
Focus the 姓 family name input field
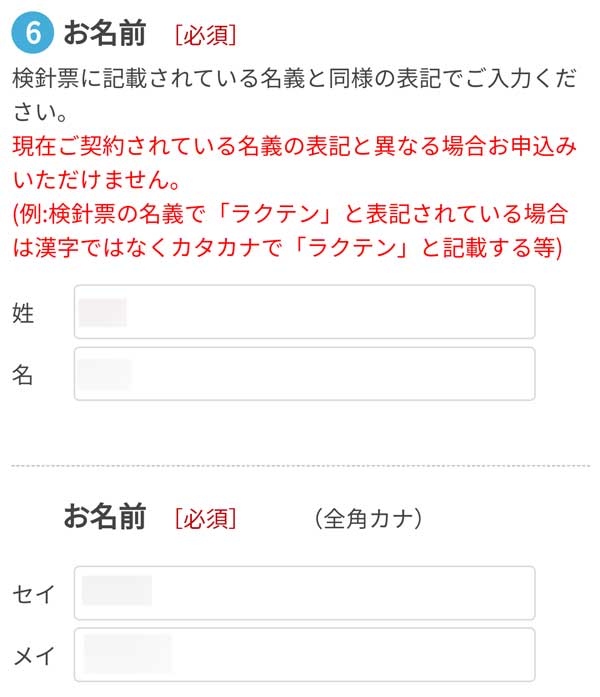pyautogui.click(x=304, y=312)
